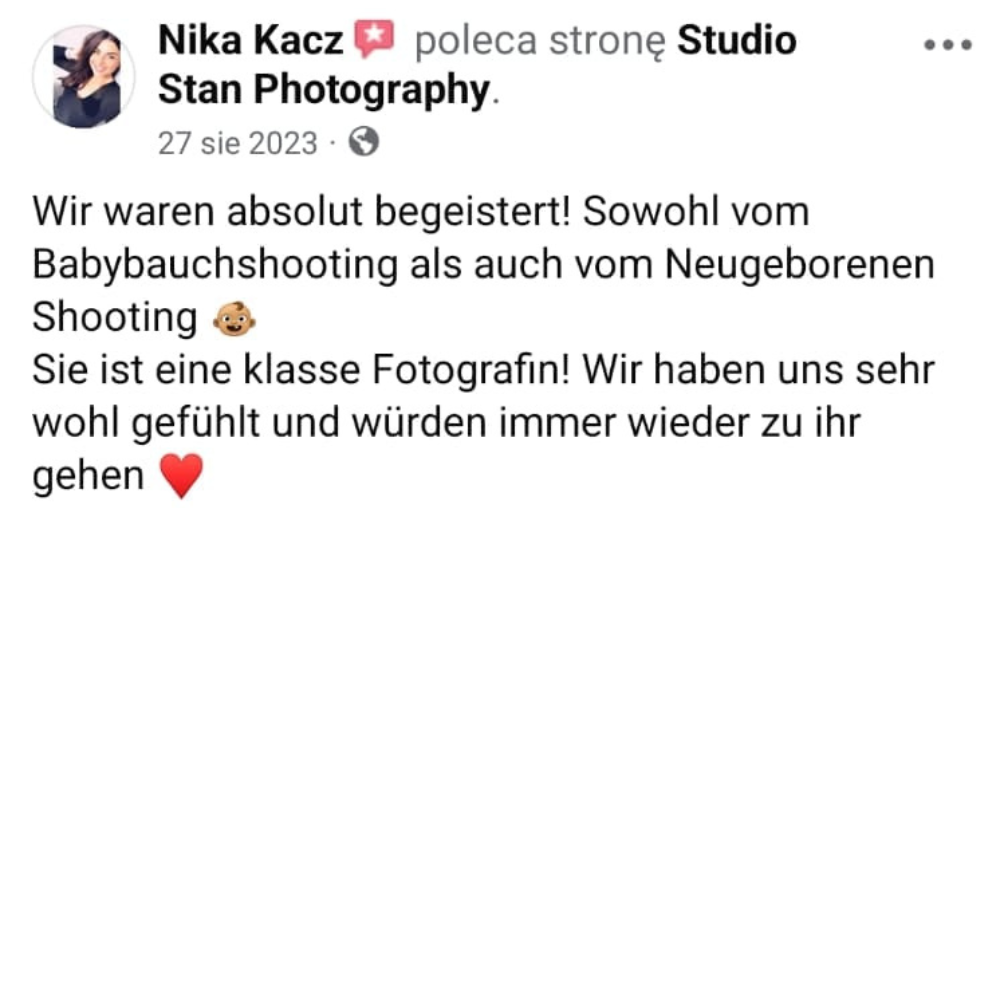Open the three-dot post options menu
Viewport: 1000px width, 1000px height.
point(948,45)
